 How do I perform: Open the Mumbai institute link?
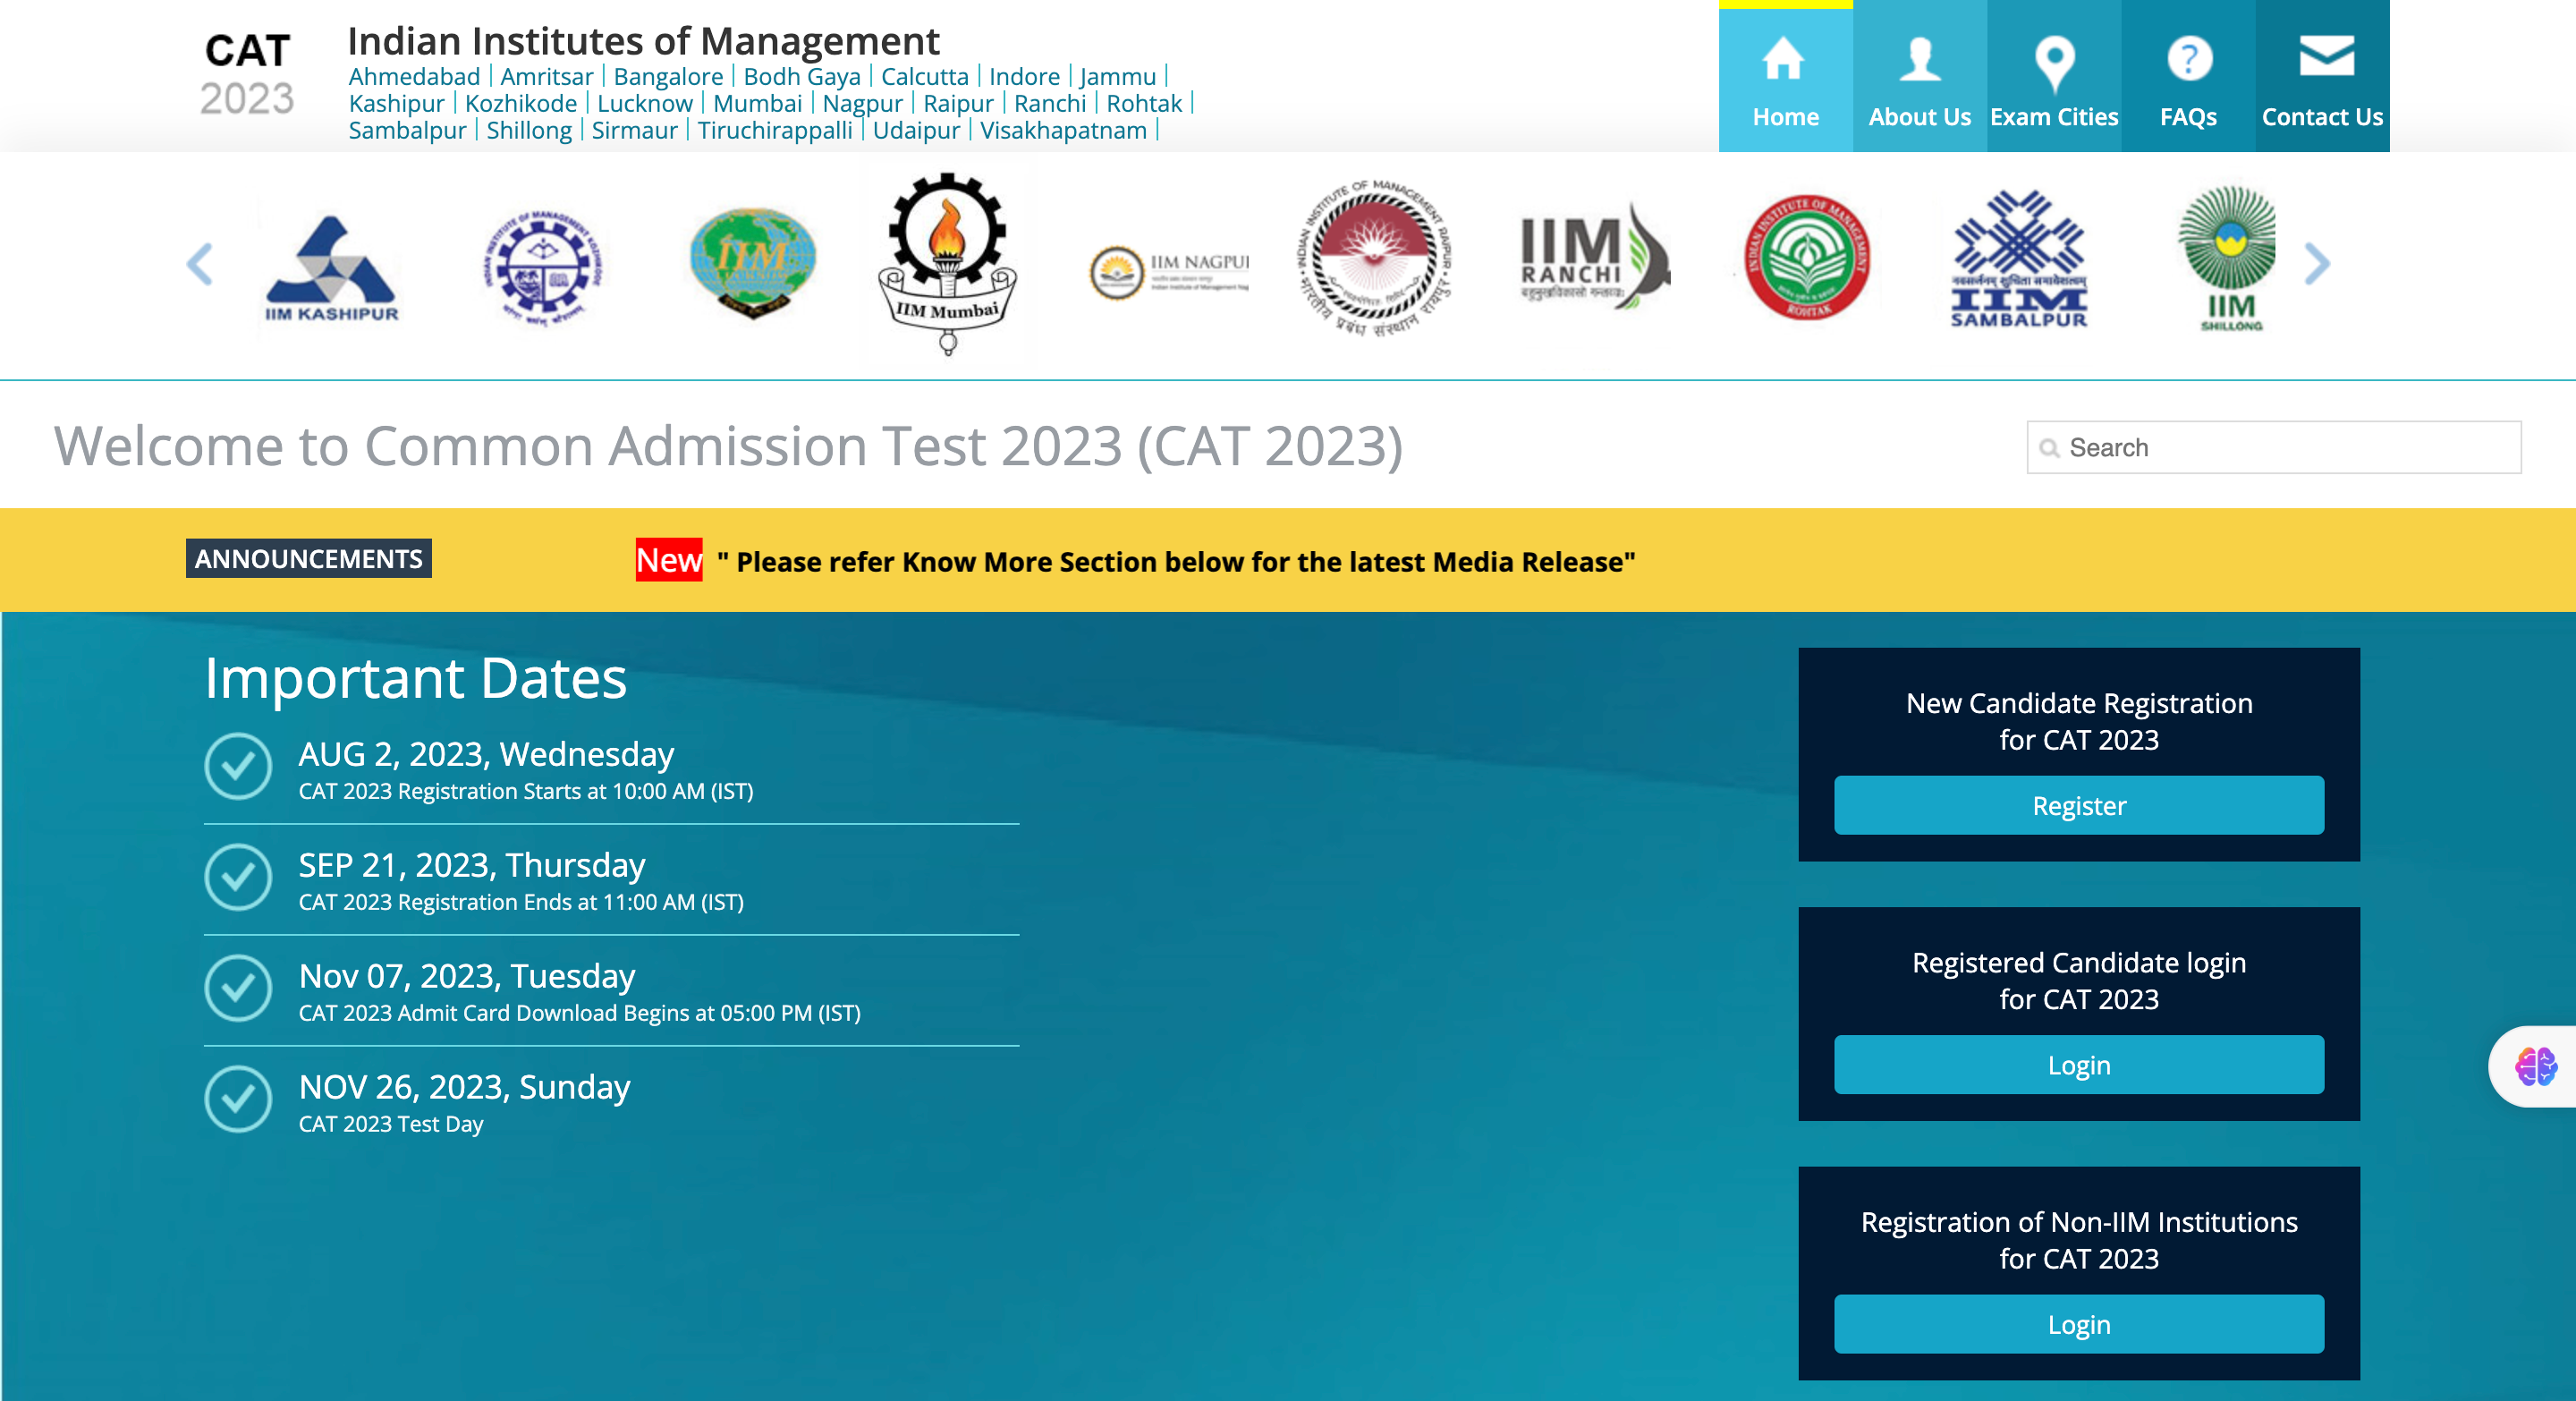click(x=757, y=104)
